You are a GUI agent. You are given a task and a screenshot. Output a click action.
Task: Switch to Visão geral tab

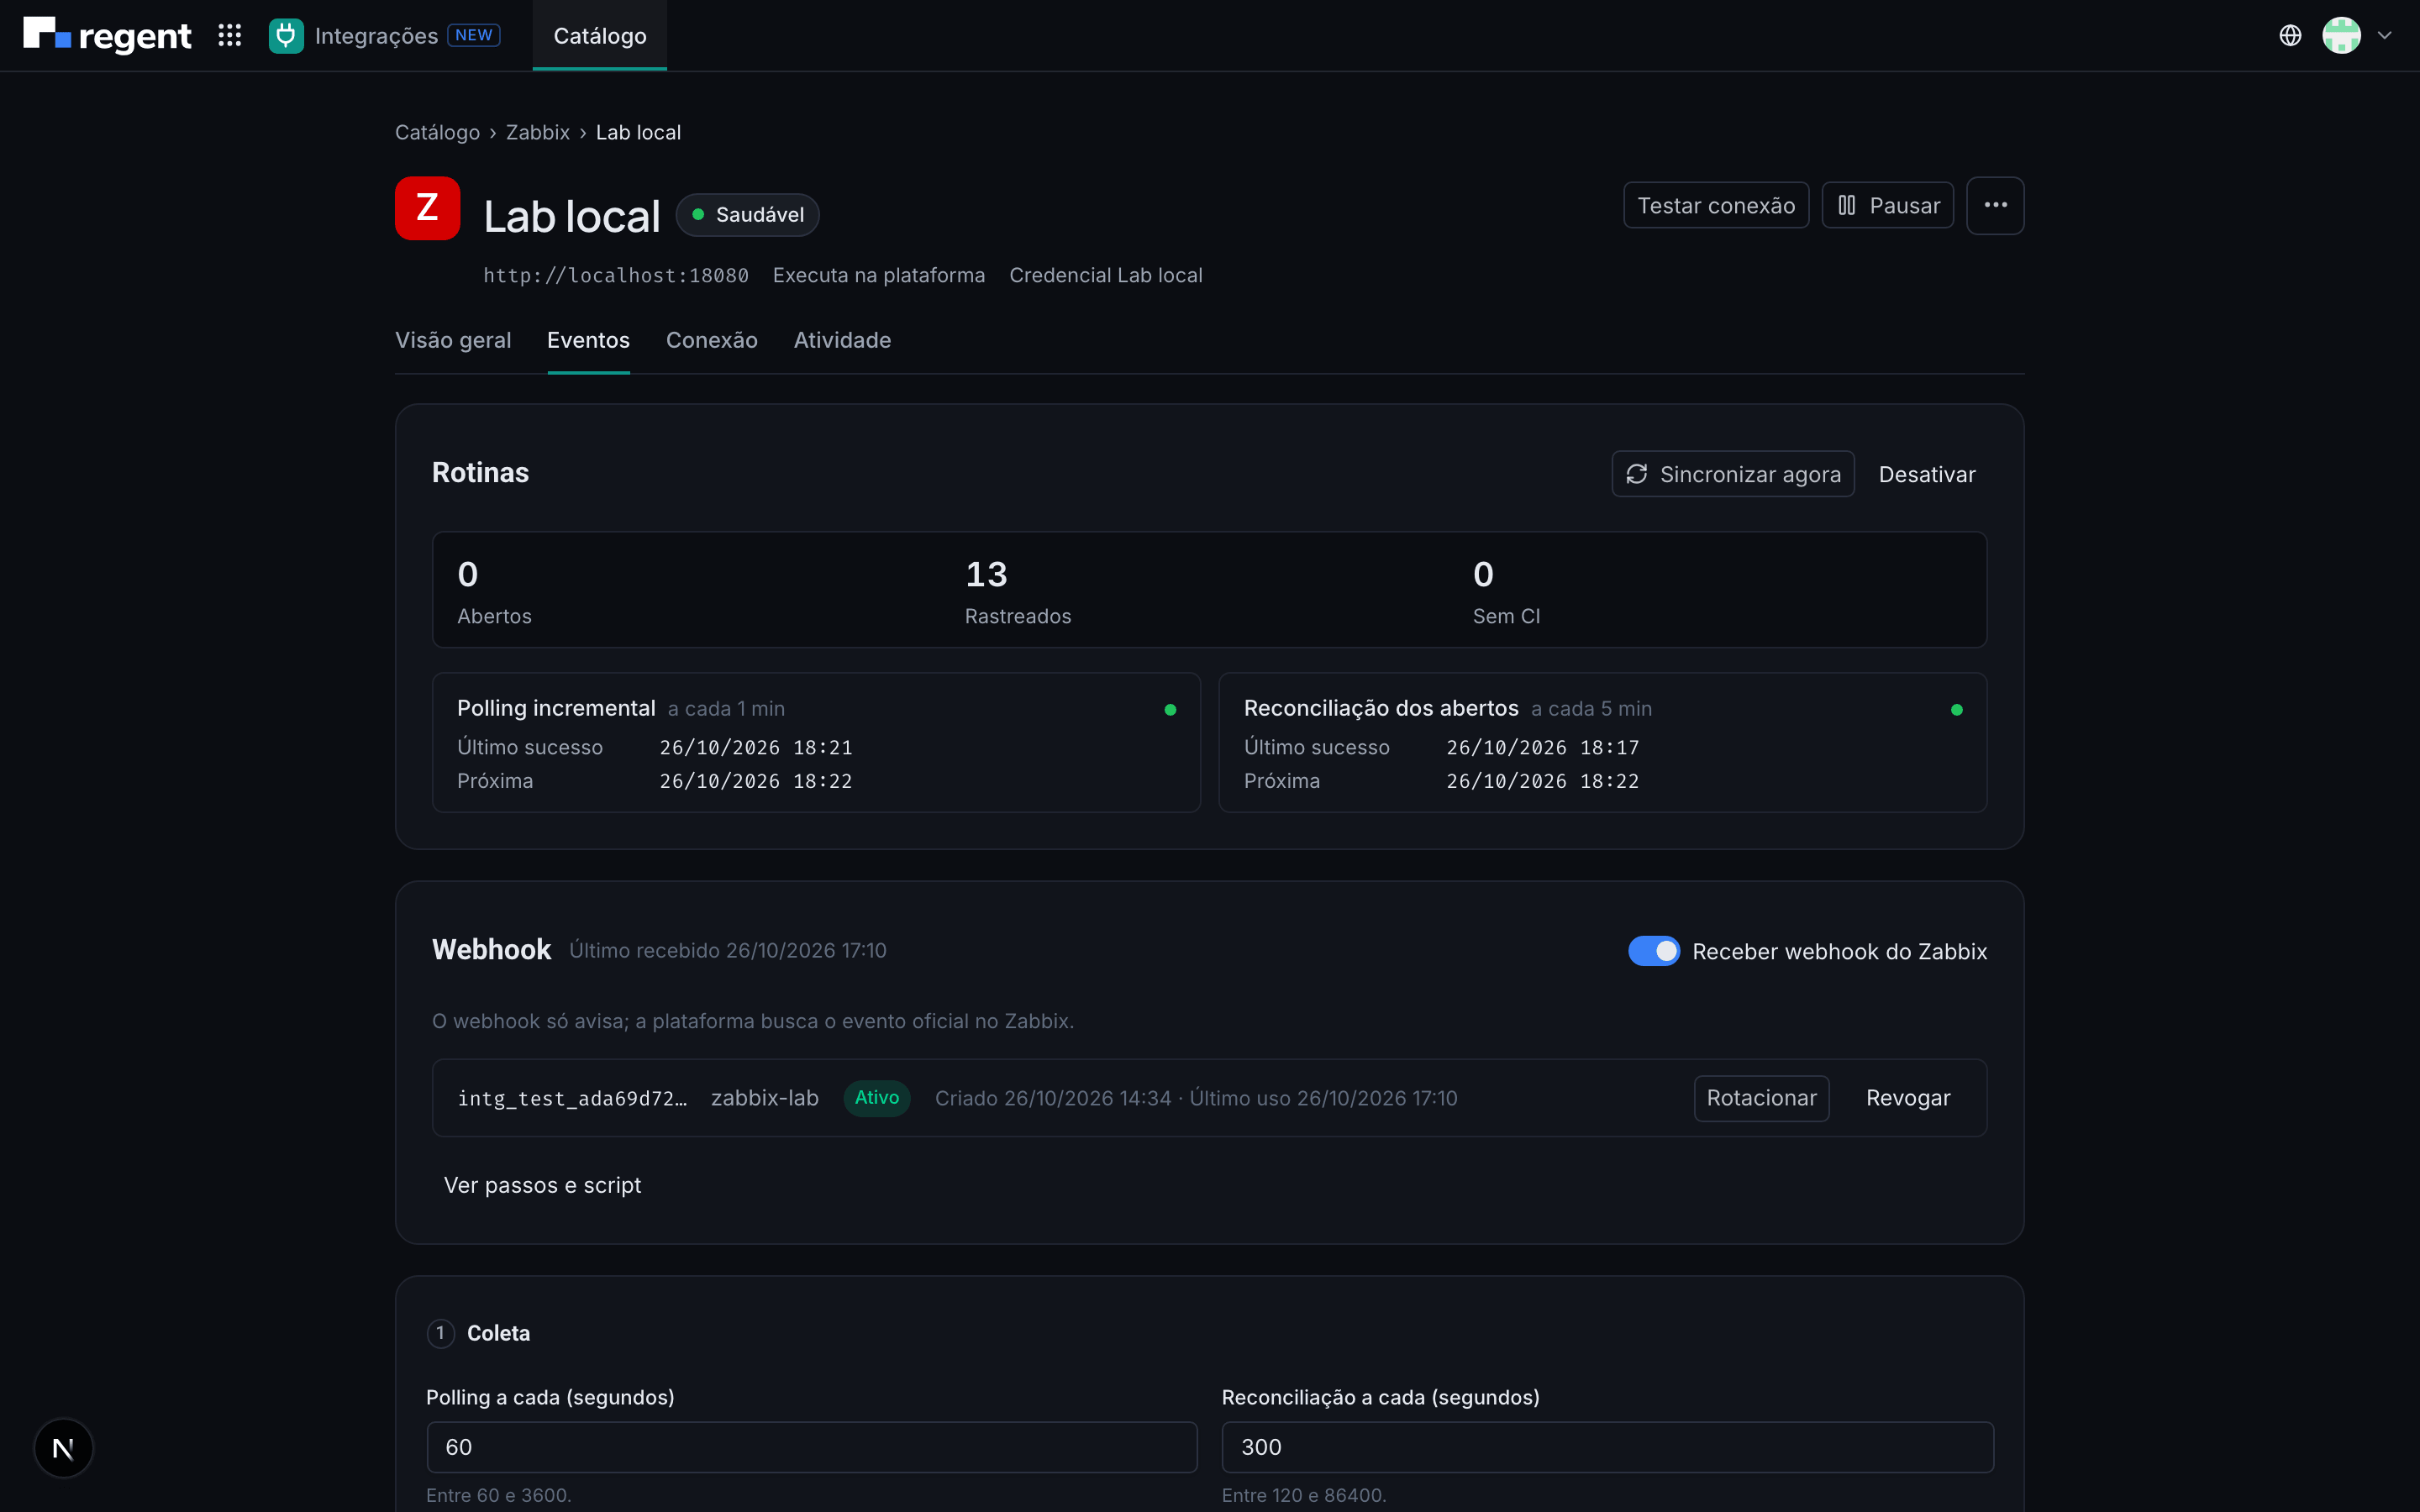(x=453, y=340)
